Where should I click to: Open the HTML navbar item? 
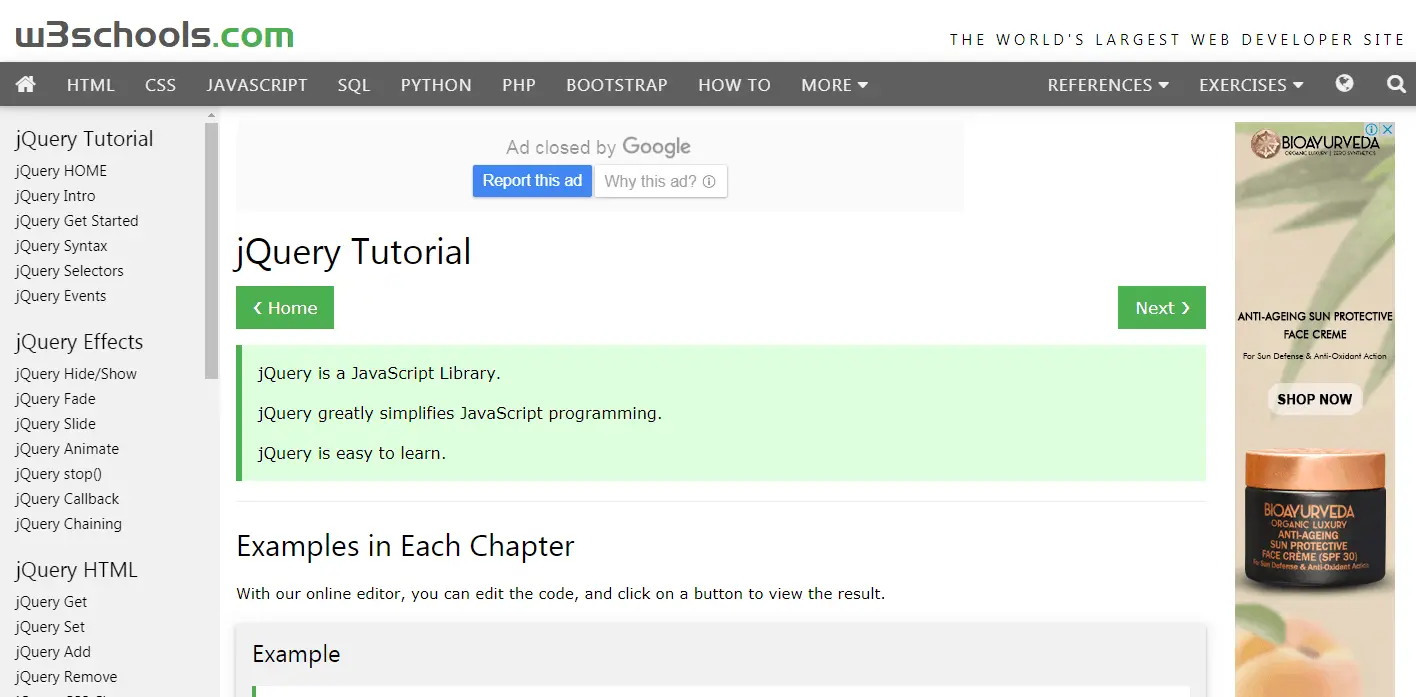point(91,85)
